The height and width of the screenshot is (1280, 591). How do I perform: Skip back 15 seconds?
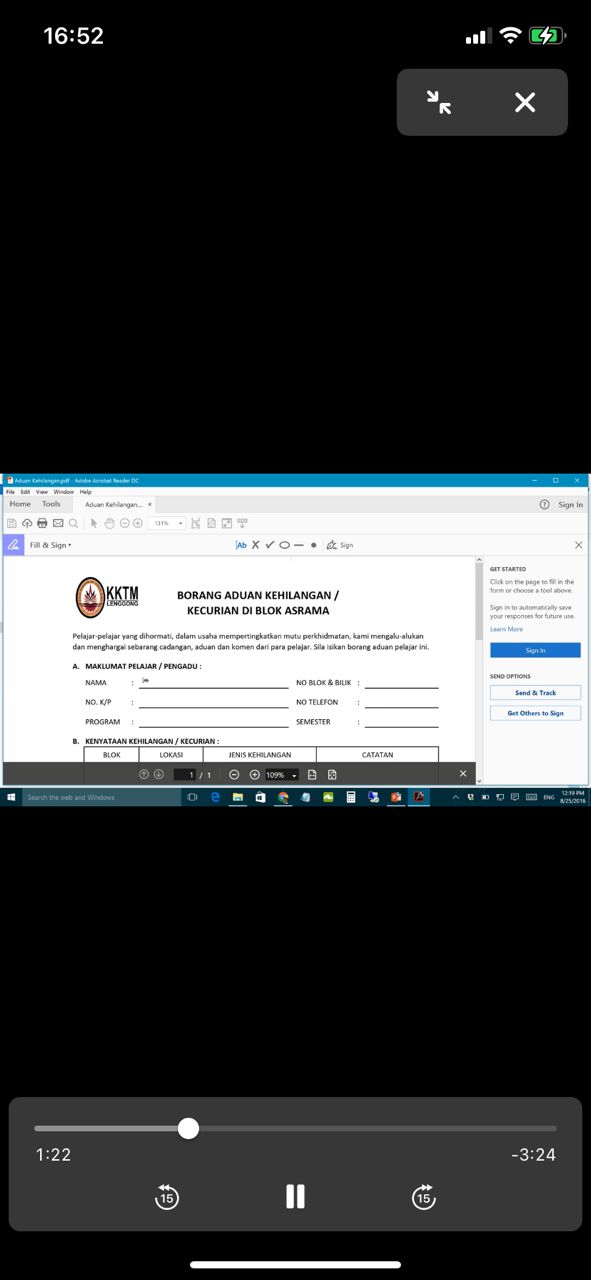pyautogui.click(x=167, y=1196)
